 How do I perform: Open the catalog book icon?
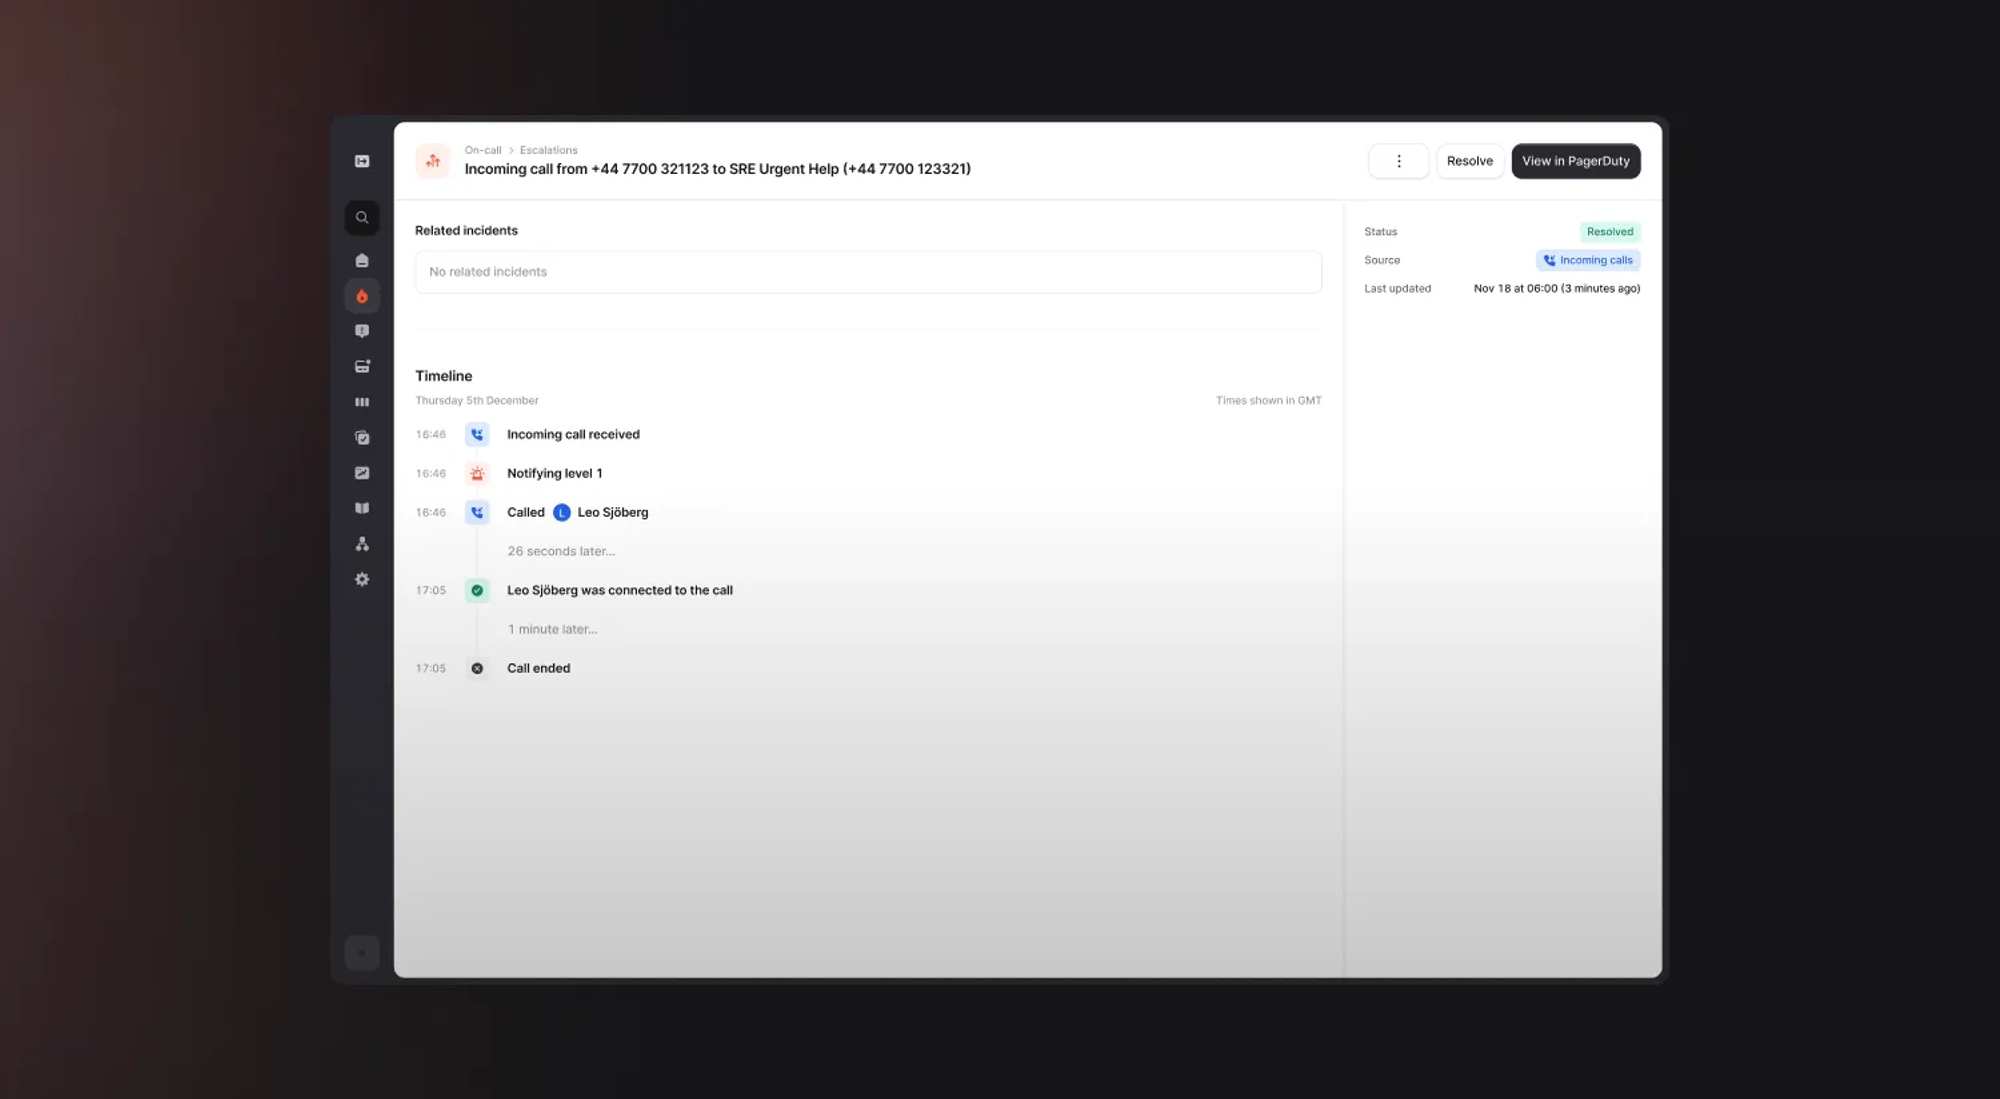pos(362,508)
